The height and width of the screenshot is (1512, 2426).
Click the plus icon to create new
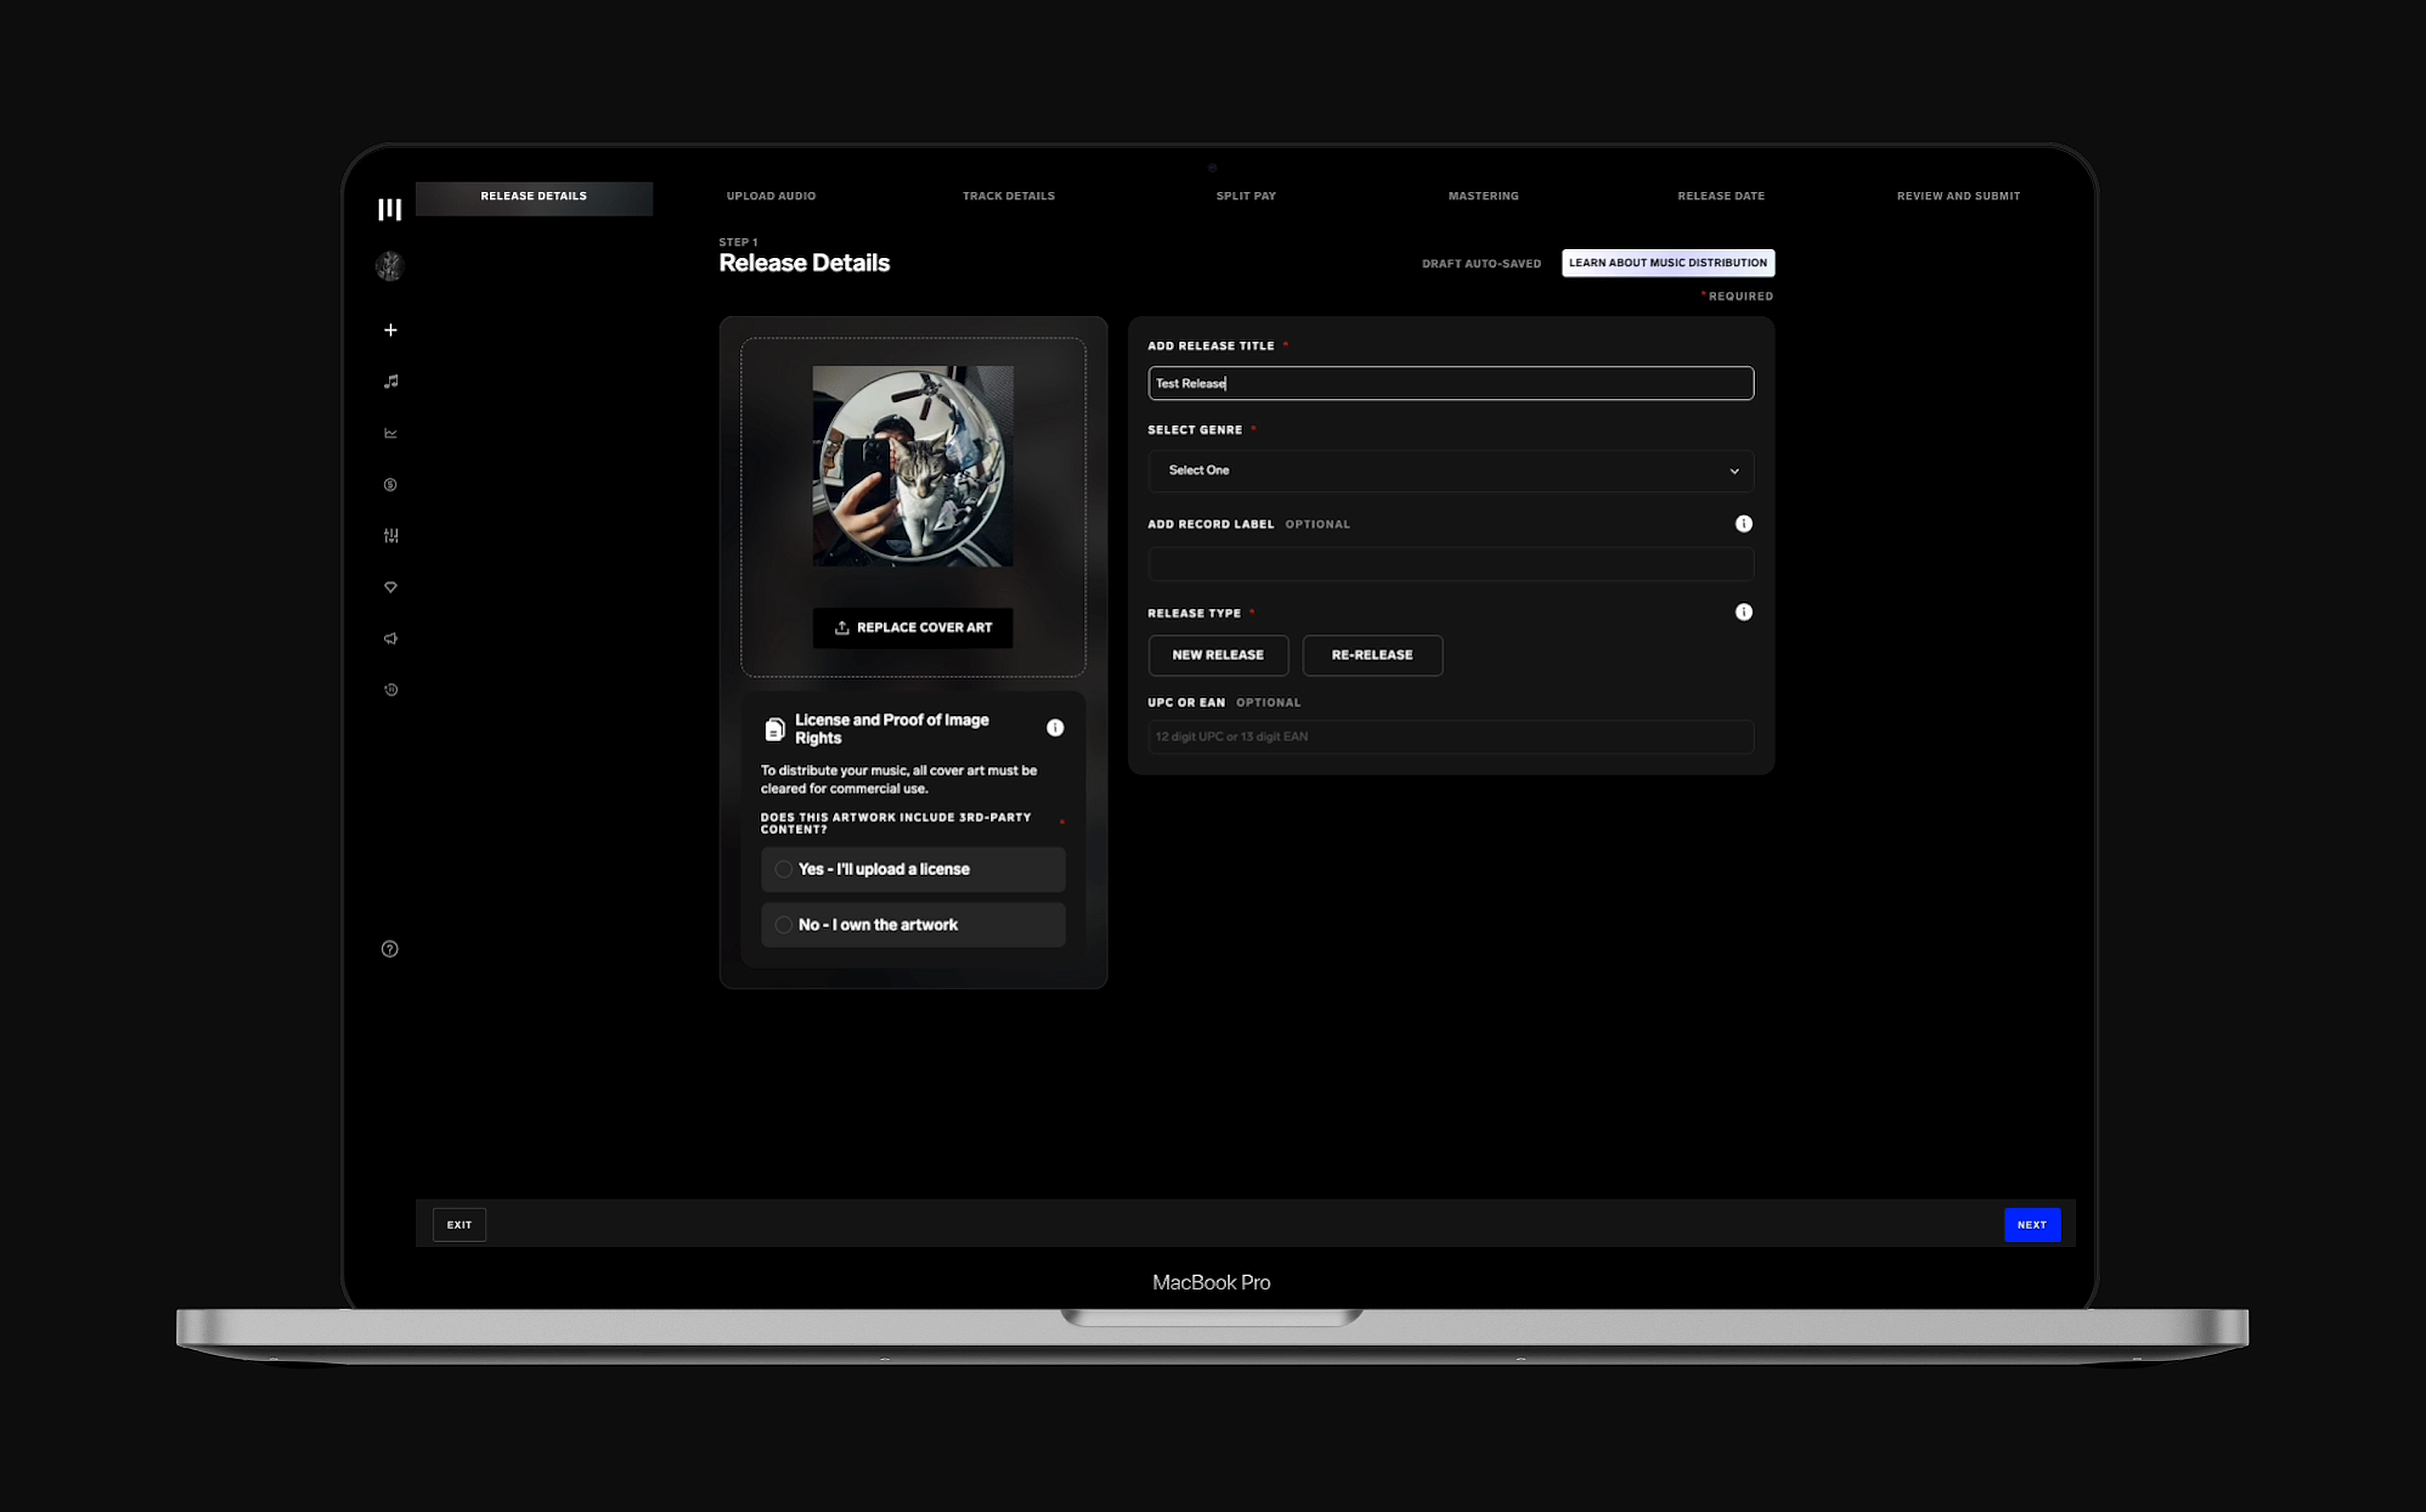click(x=390, y=330)
